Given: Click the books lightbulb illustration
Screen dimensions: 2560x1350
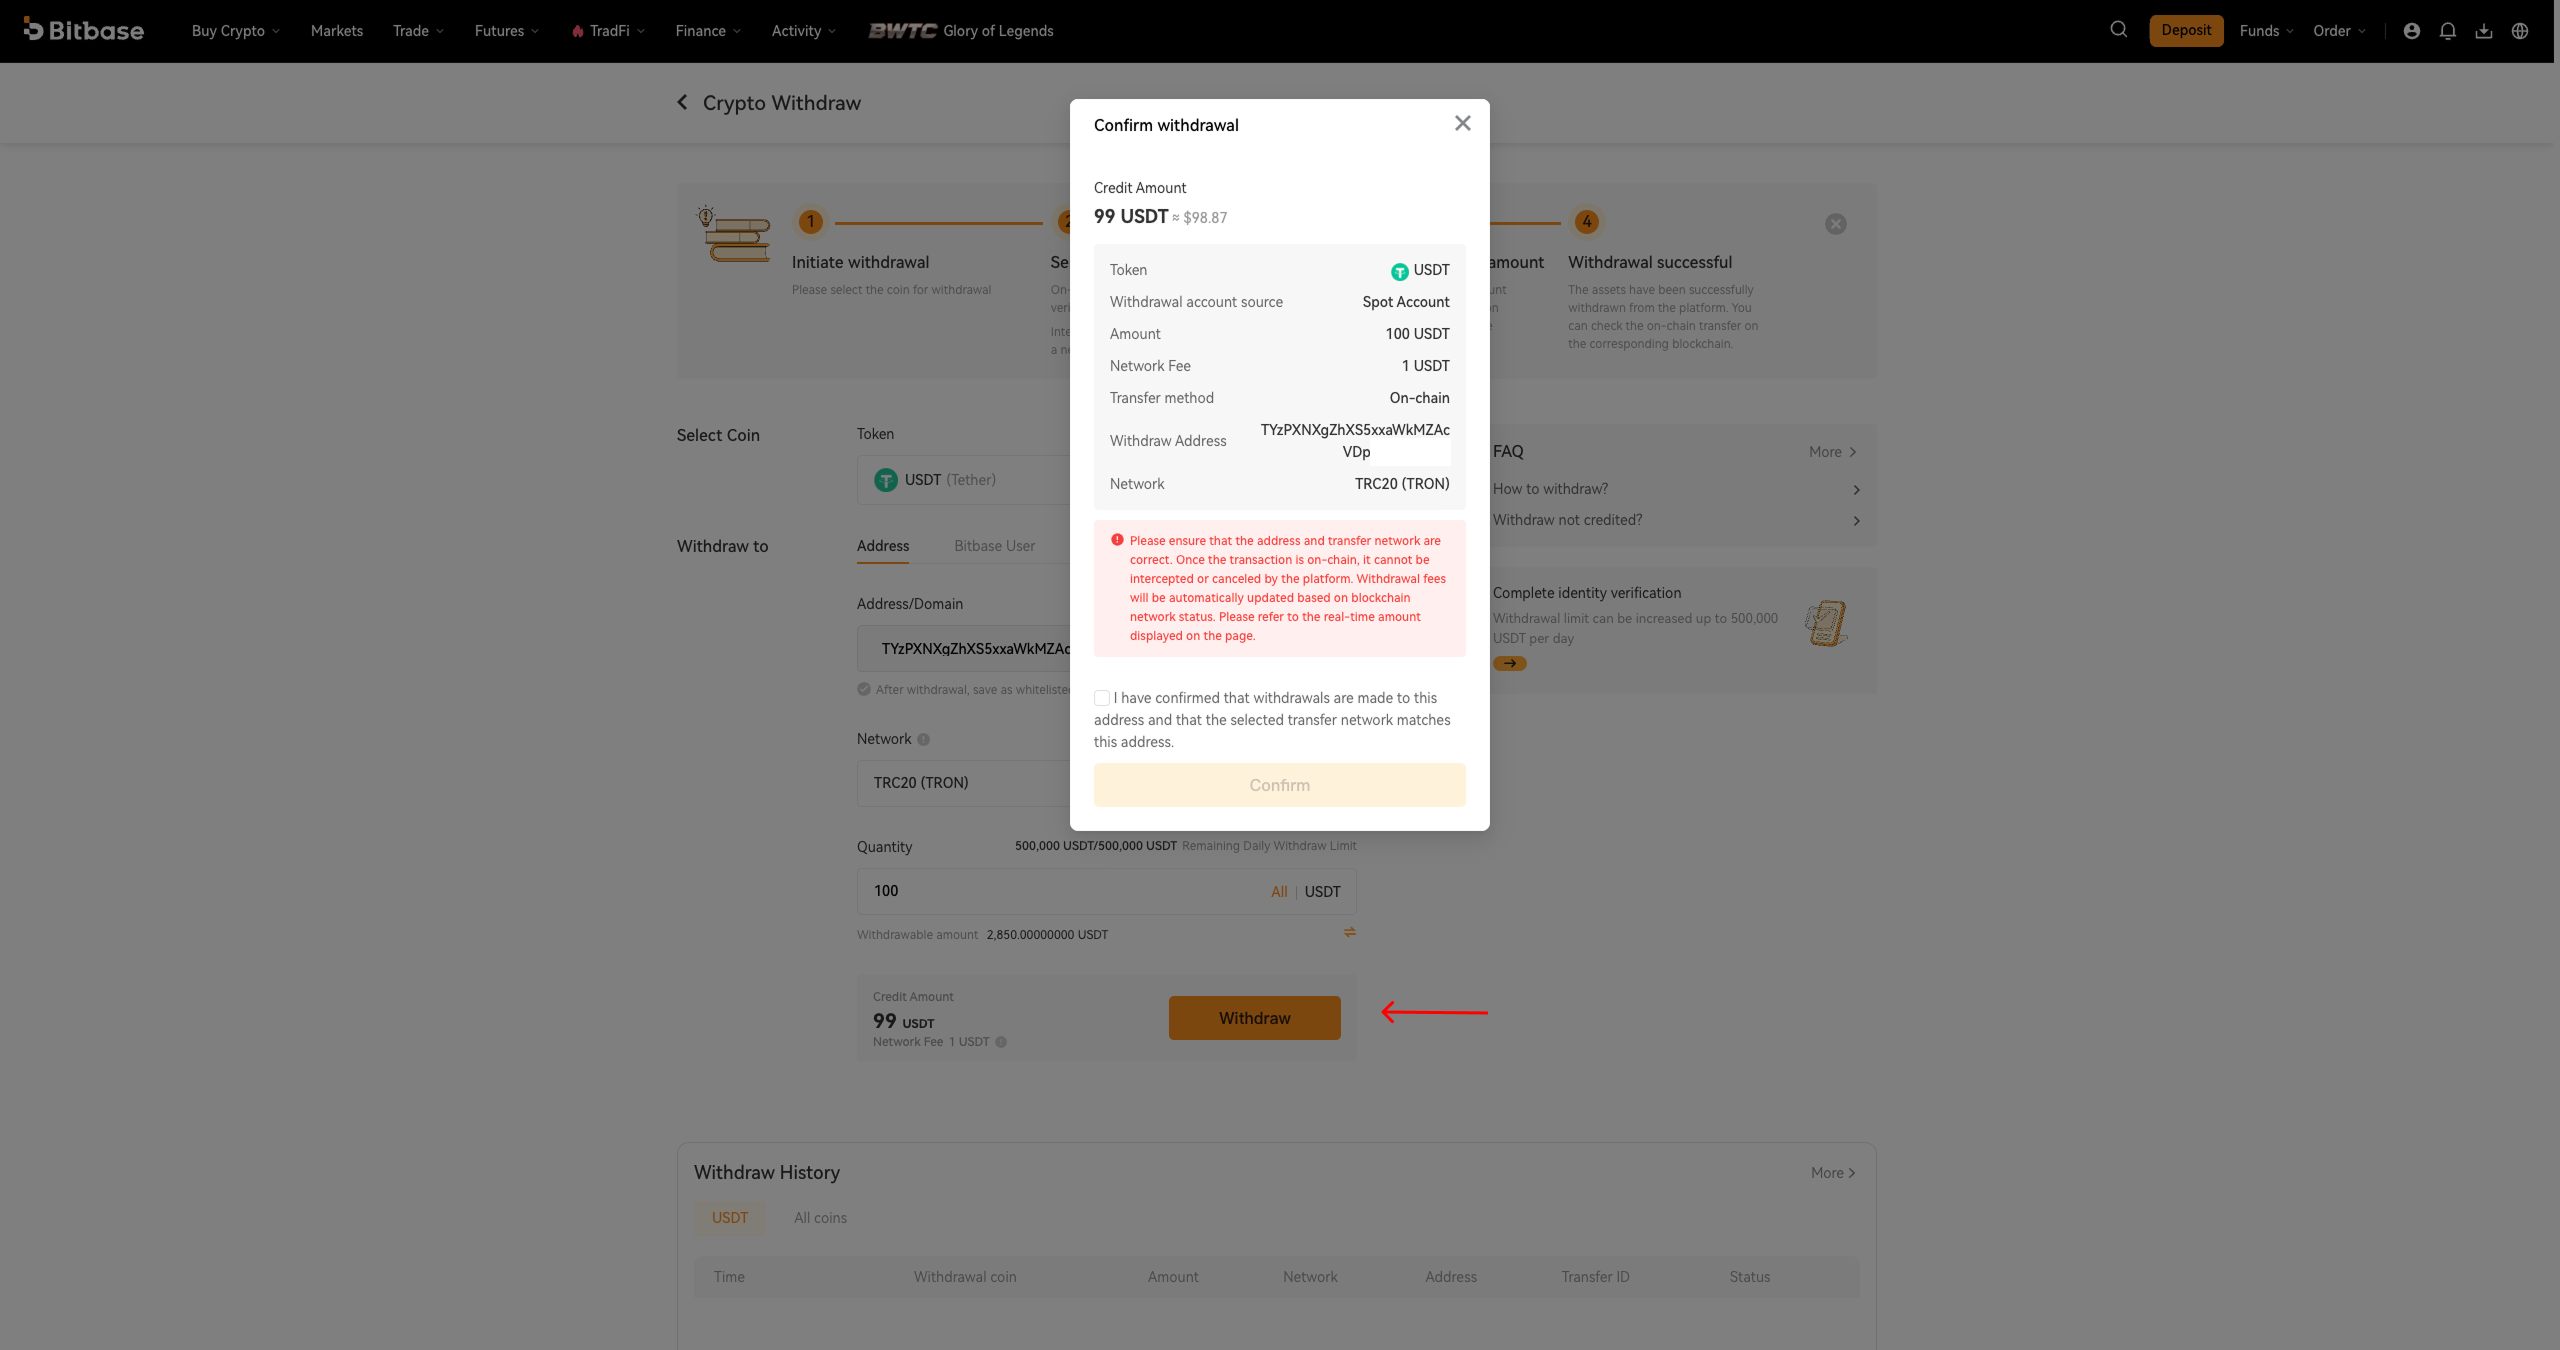Looking at the screenshot, I should pyautogui.click(x=735, y=234).
